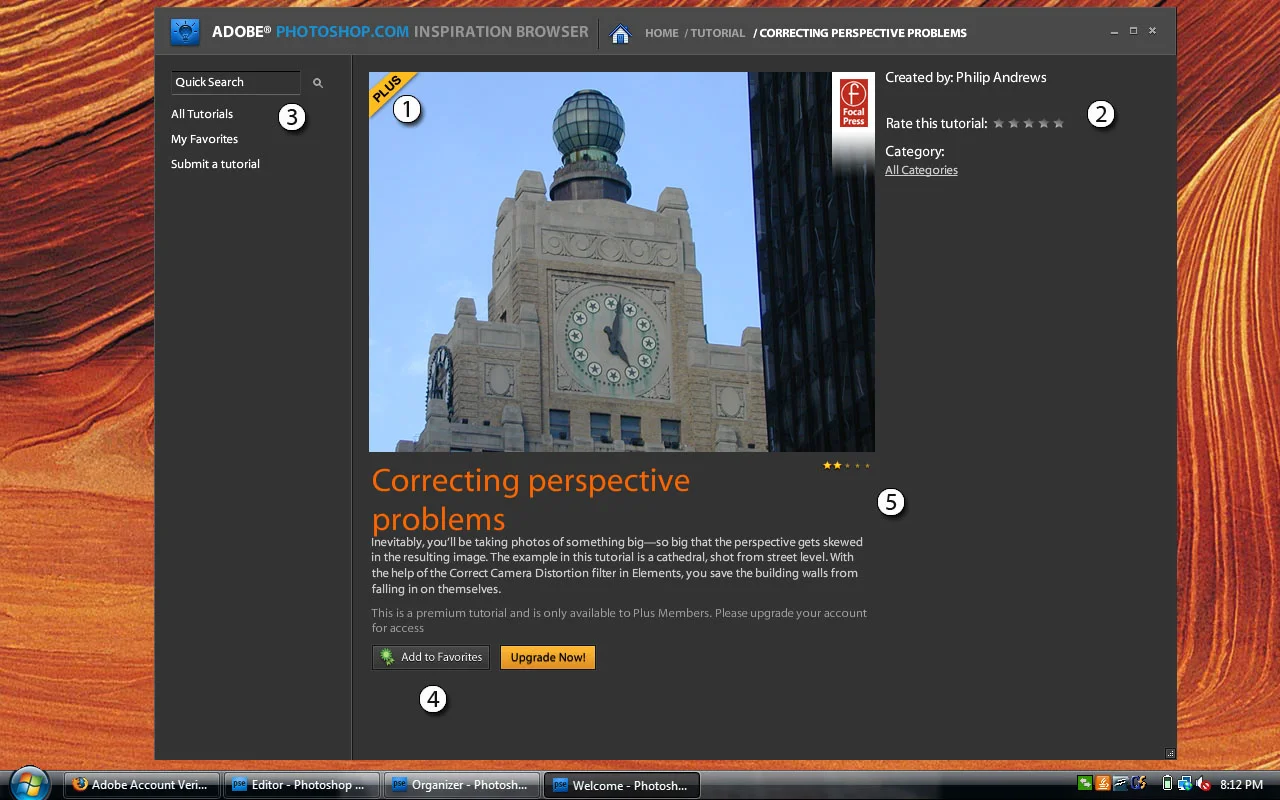
Task: Click the 8:12 PM taskbar clock
Action: (x=1241, y=785)
